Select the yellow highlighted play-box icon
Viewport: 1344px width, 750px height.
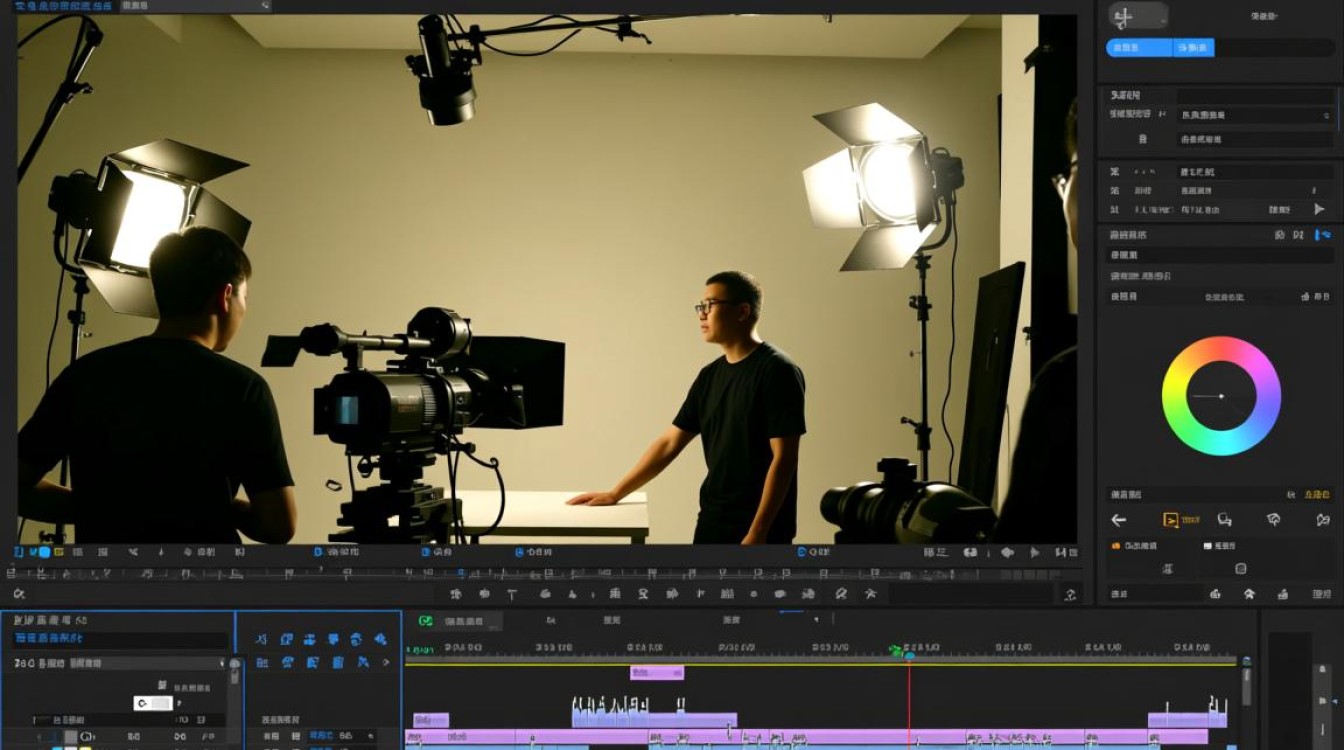click(1170, 520)
